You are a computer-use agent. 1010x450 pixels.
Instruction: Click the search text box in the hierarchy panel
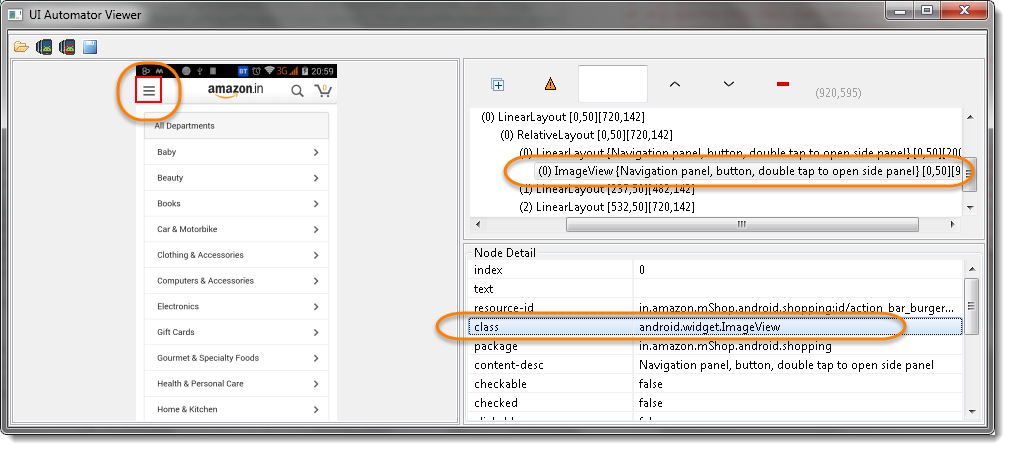coord(613,84)
